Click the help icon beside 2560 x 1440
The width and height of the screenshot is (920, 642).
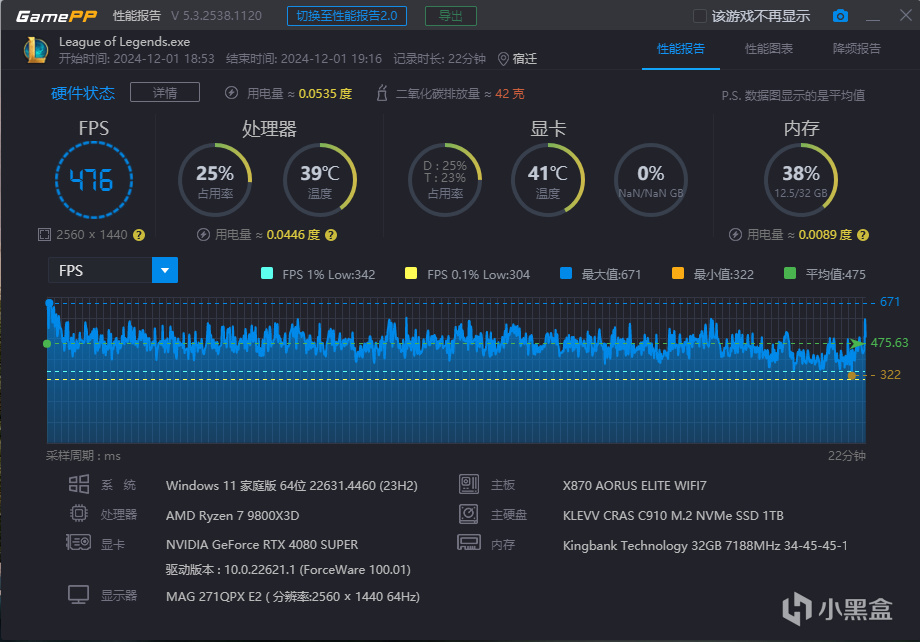[139, 235]
